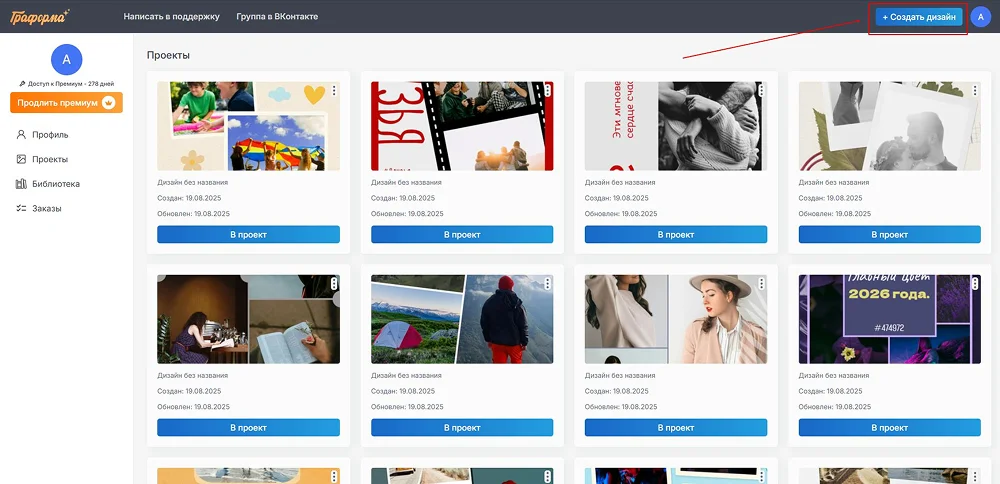Viewport: 1000px width, 484px height.
Task: Open three-dot menu on tent mountain project
Action: [x=548, y=284]
